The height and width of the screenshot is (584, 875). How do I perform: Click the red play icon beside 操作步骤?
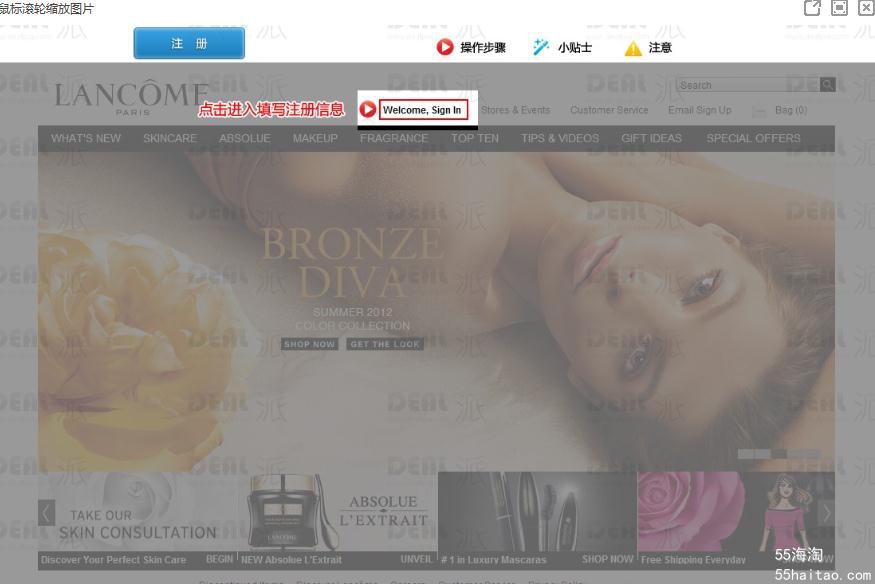(x=445, y=47)
